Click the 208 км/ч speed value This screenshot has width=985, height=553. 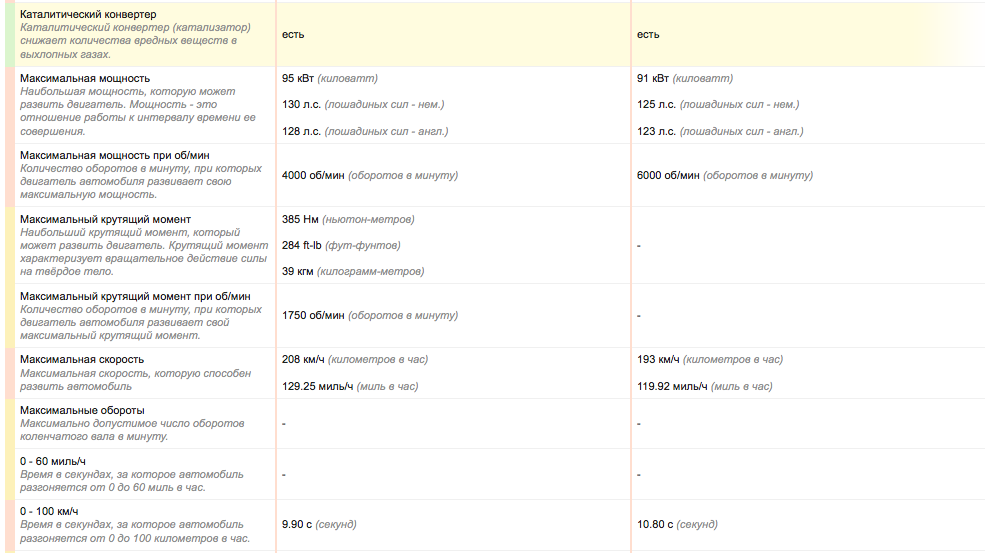(303, 359)
